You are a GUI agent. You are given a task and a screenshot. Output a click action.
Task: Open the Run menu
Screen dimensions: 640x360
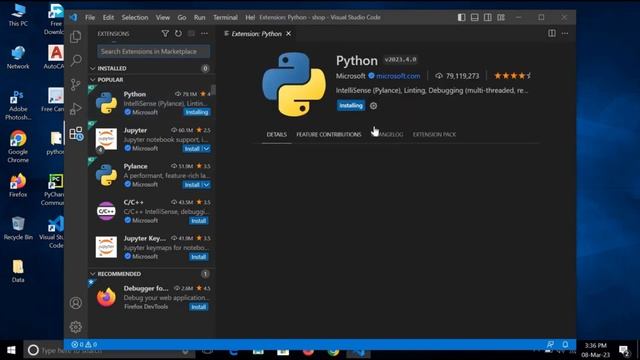click(x=200, y=18)
